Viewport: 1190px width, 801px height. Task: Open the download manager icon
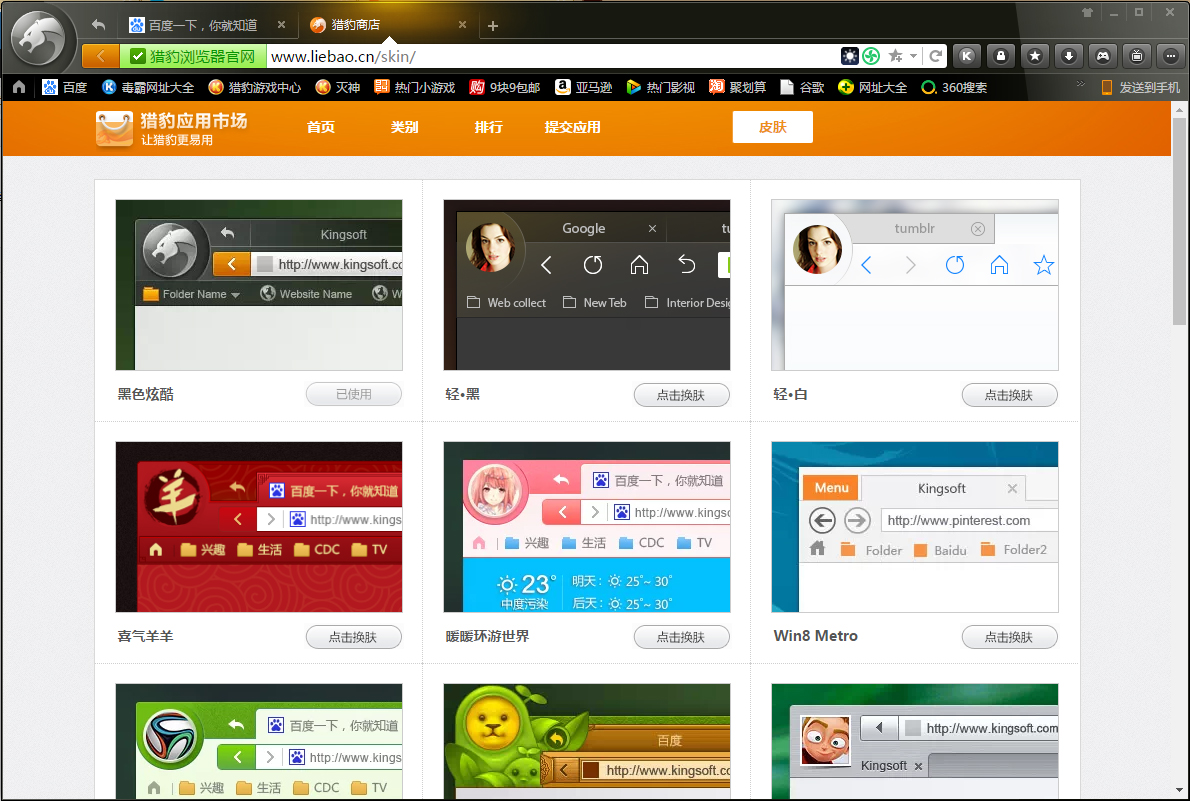(1069, 57)
